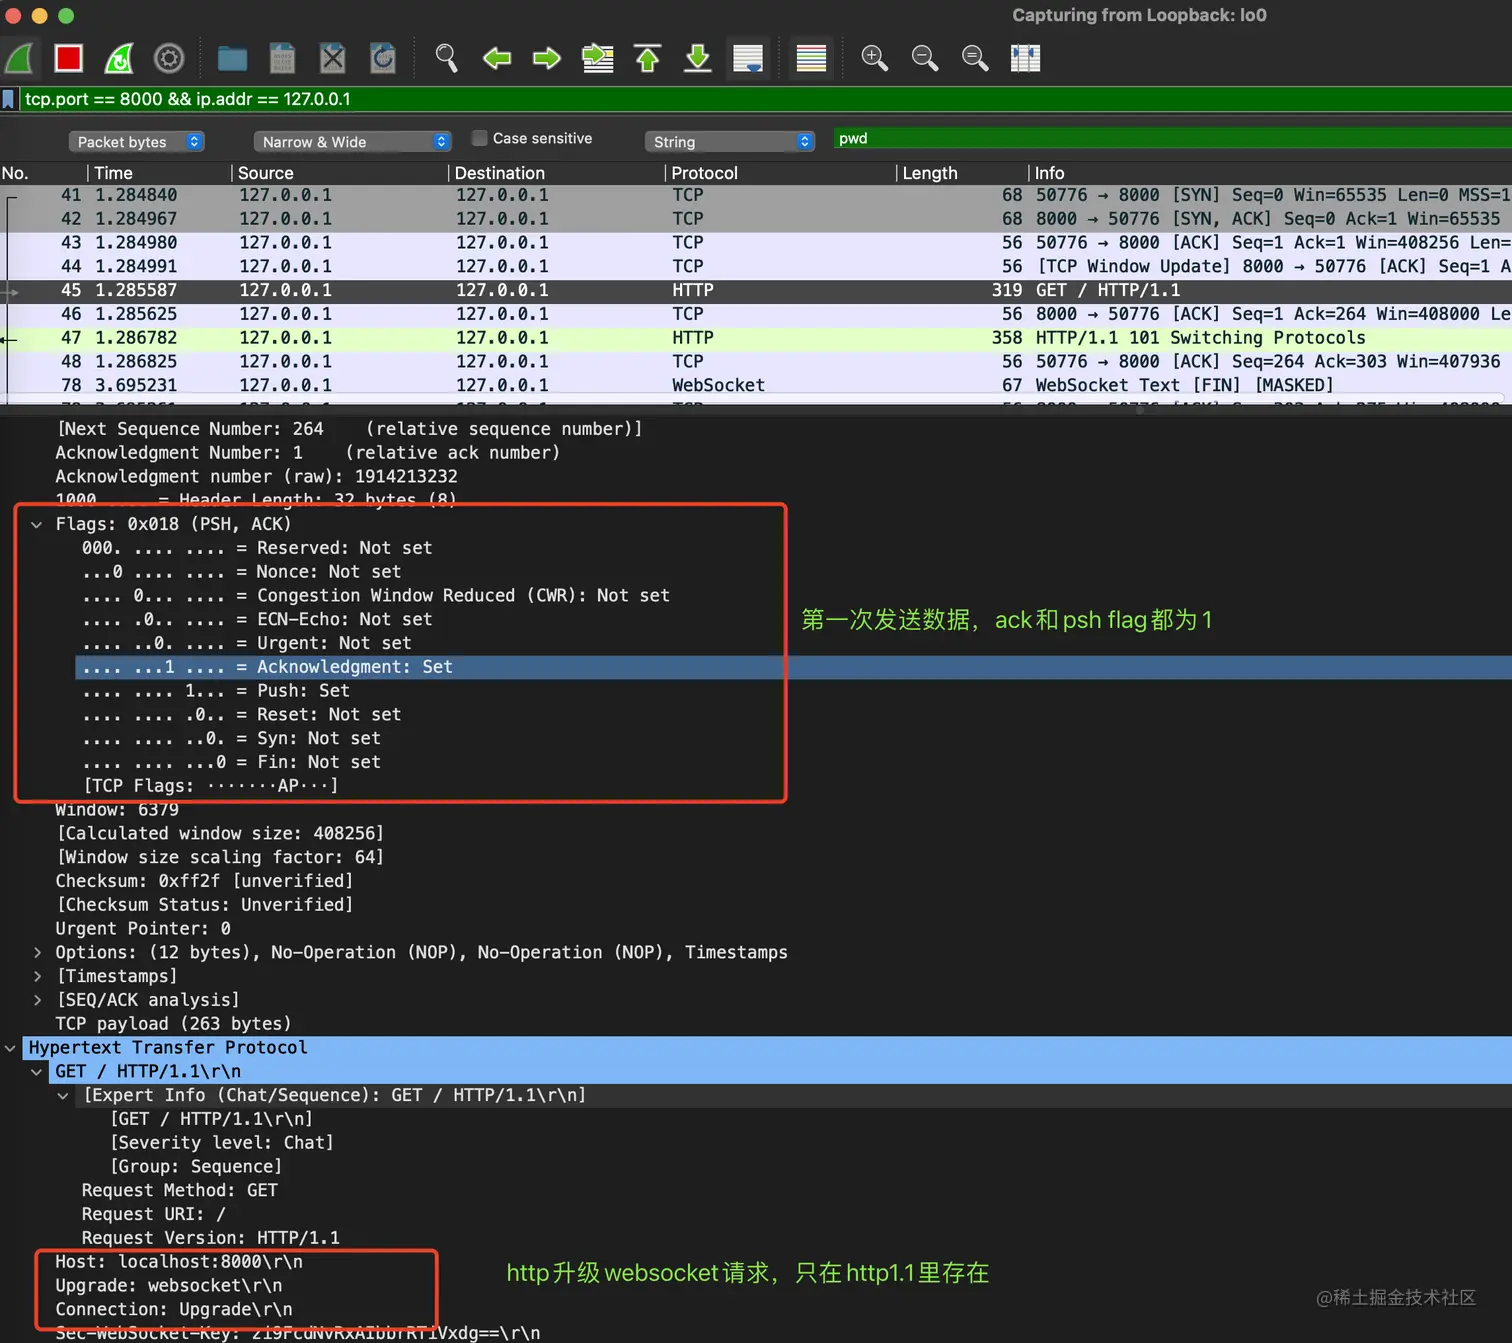This screenshot has height=1343, width=1512.
Task: Sort by the Info column header
Action: [1271, 173]
